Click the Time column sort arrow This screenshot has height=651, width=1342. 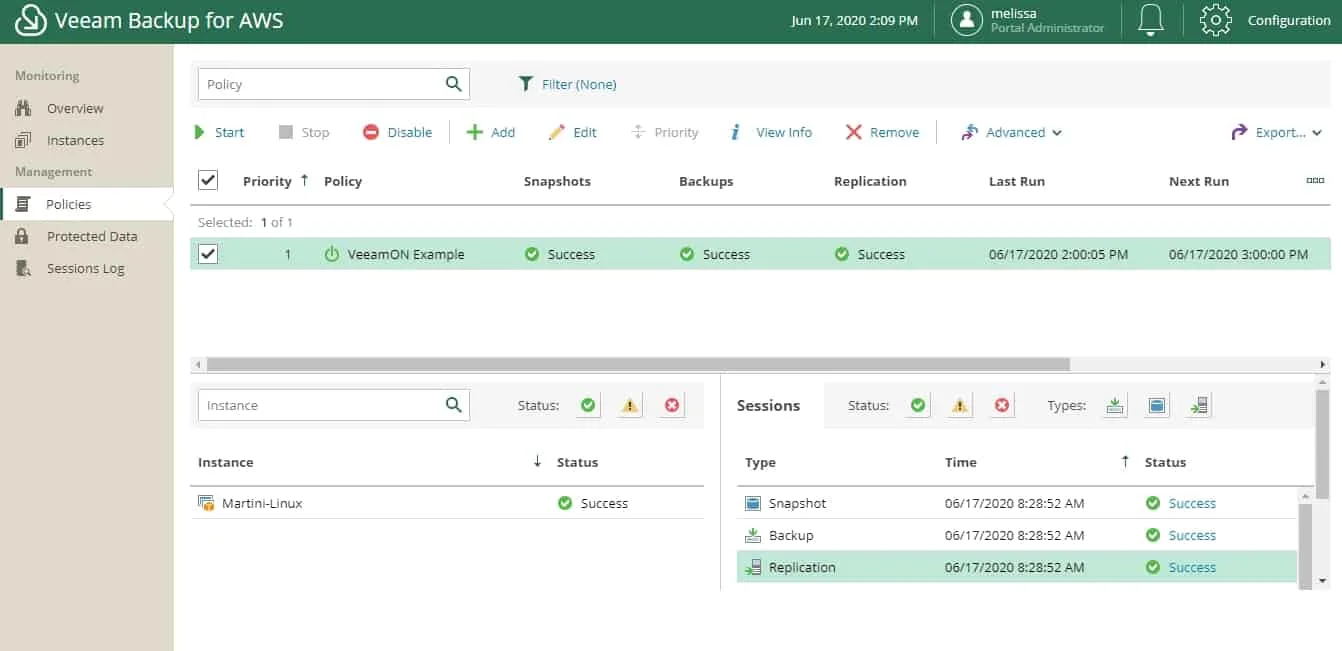pyautogui.click(x=1125, y=461)
